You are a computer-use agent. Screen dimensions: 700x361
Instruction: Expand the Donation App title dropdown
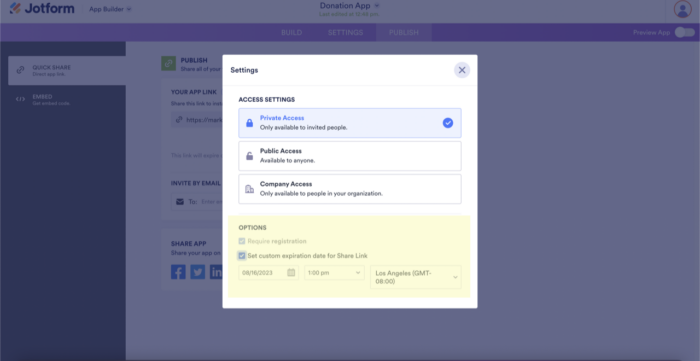[x=376, y=6]
